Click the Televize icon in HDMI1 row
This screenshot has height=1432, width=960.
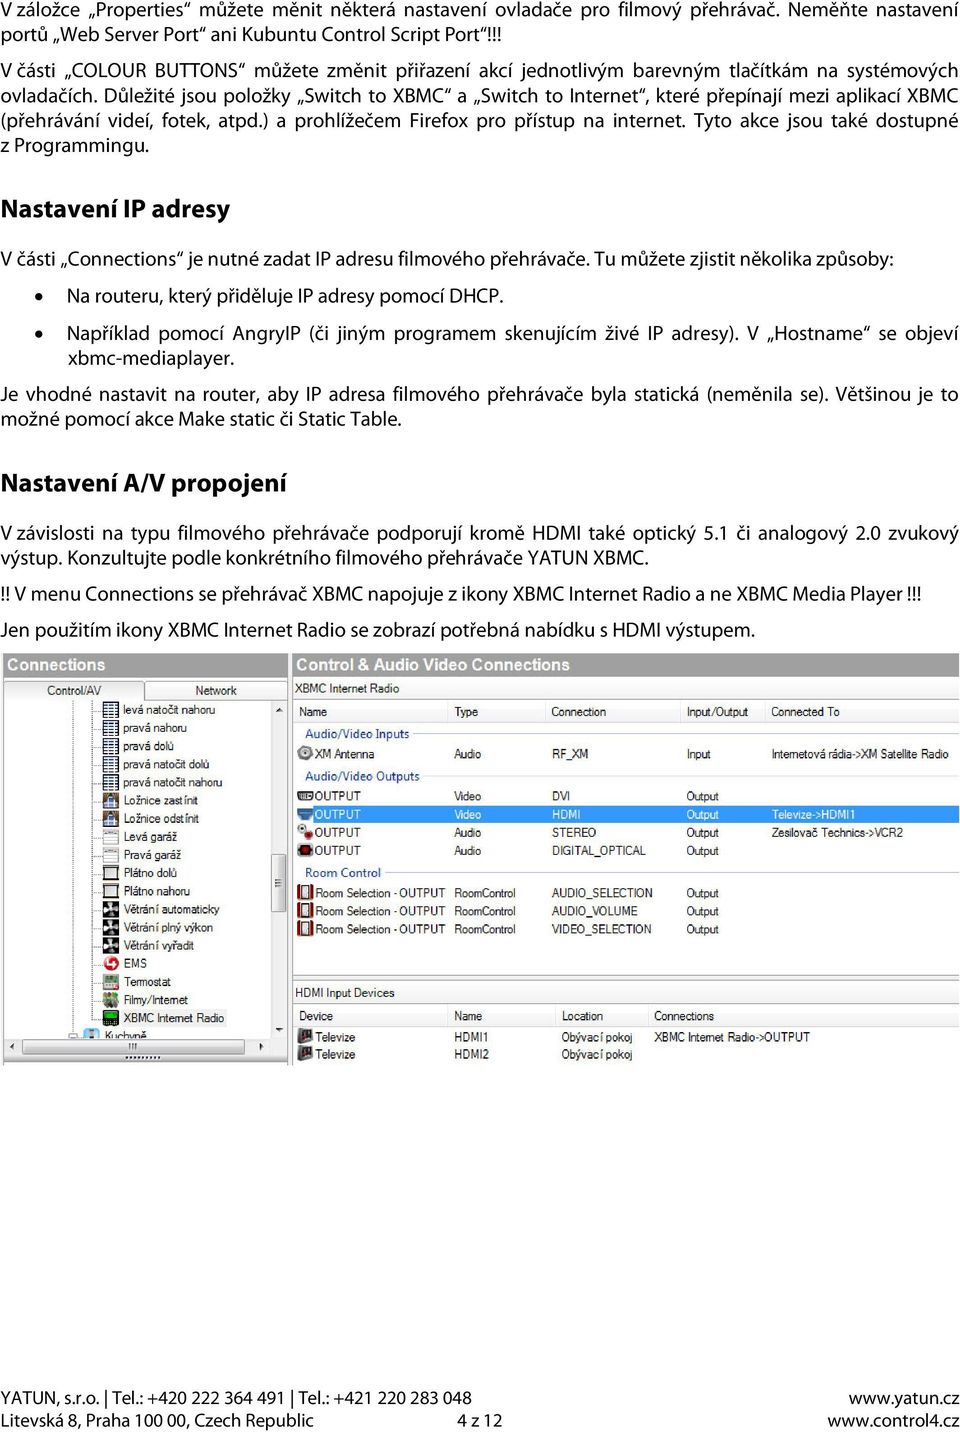click(x=305, y=1037)
